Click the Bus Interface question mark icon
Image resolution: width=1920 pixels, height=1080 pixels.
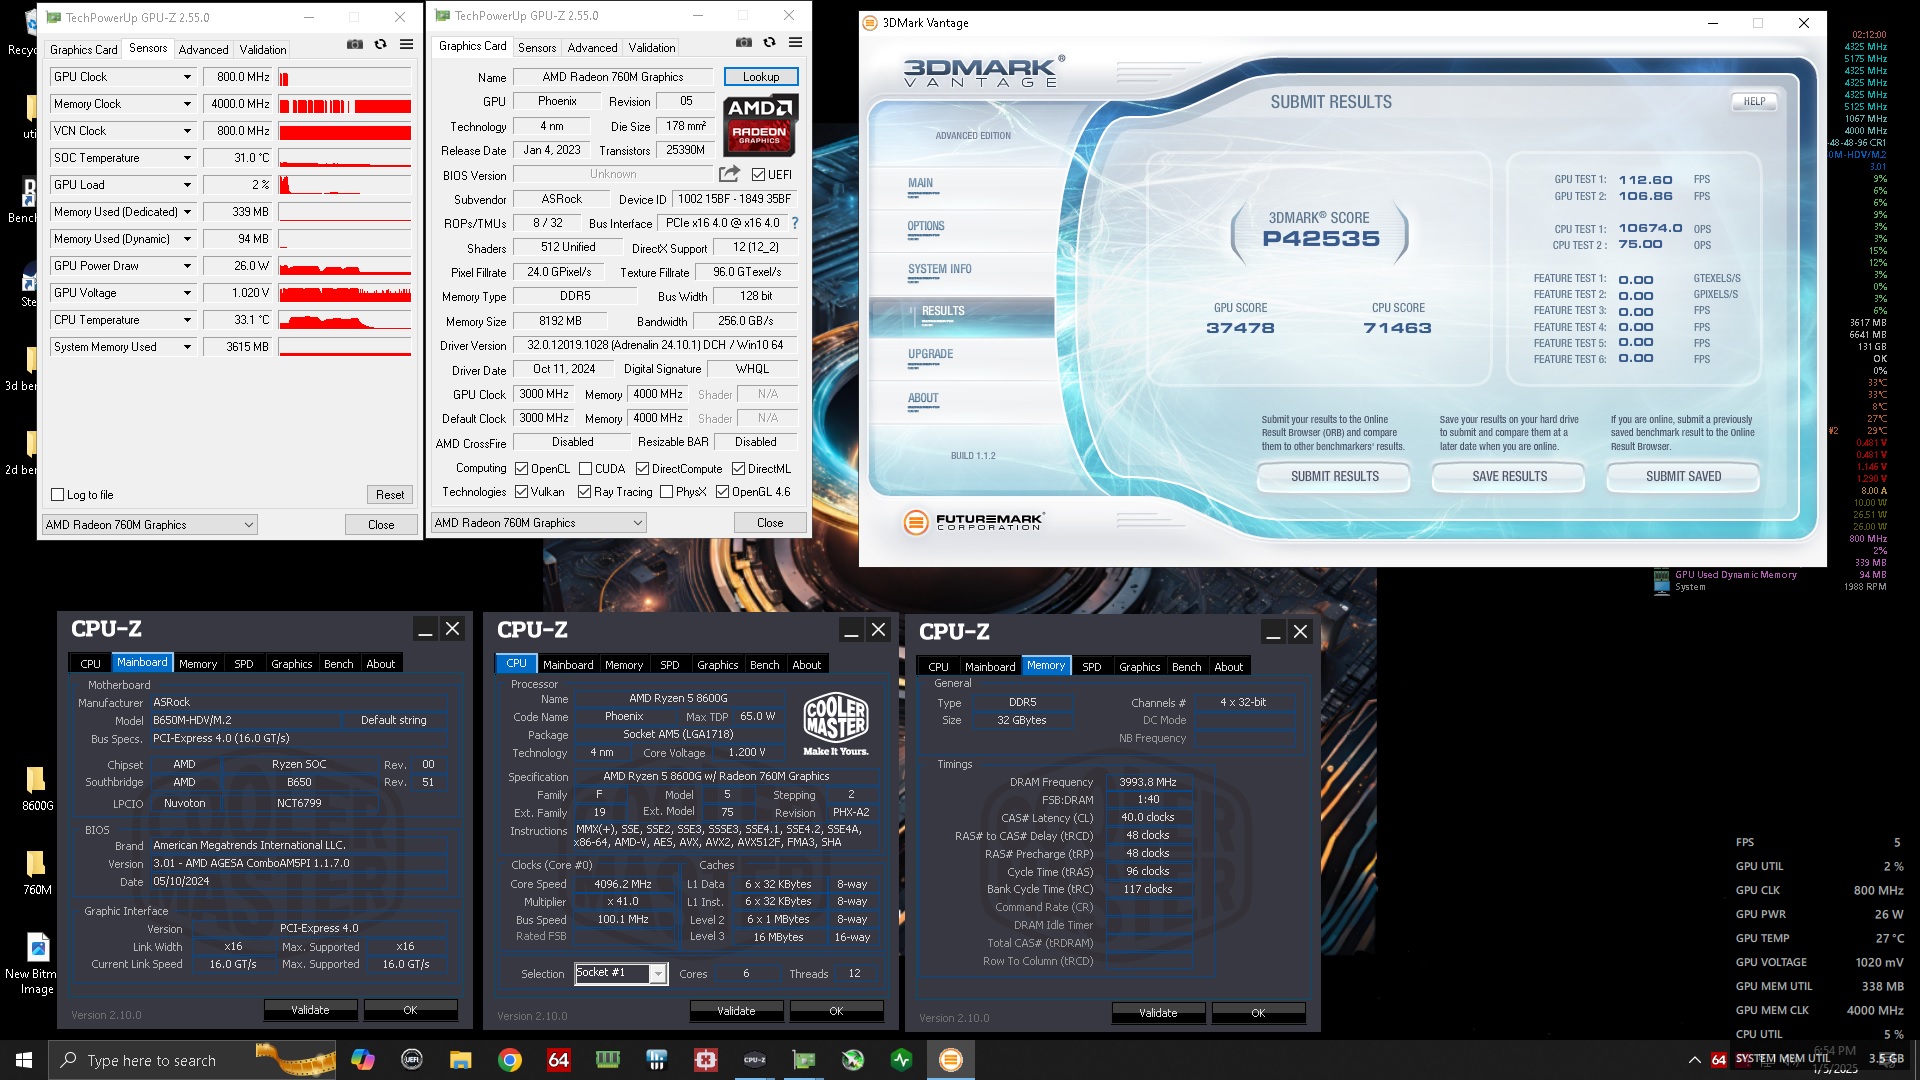[795, 223]
